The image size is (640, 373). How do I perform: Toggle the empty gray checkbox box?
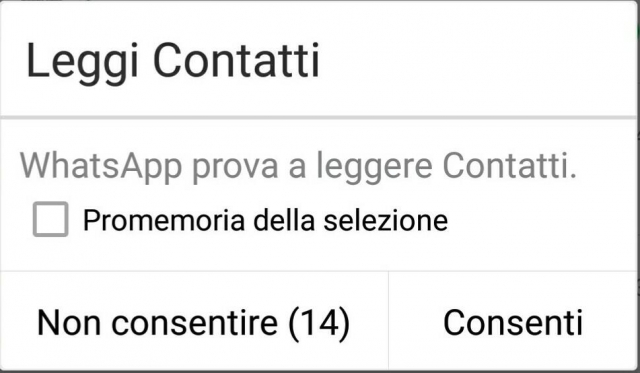pyautogui.click(x=51, y=219)
